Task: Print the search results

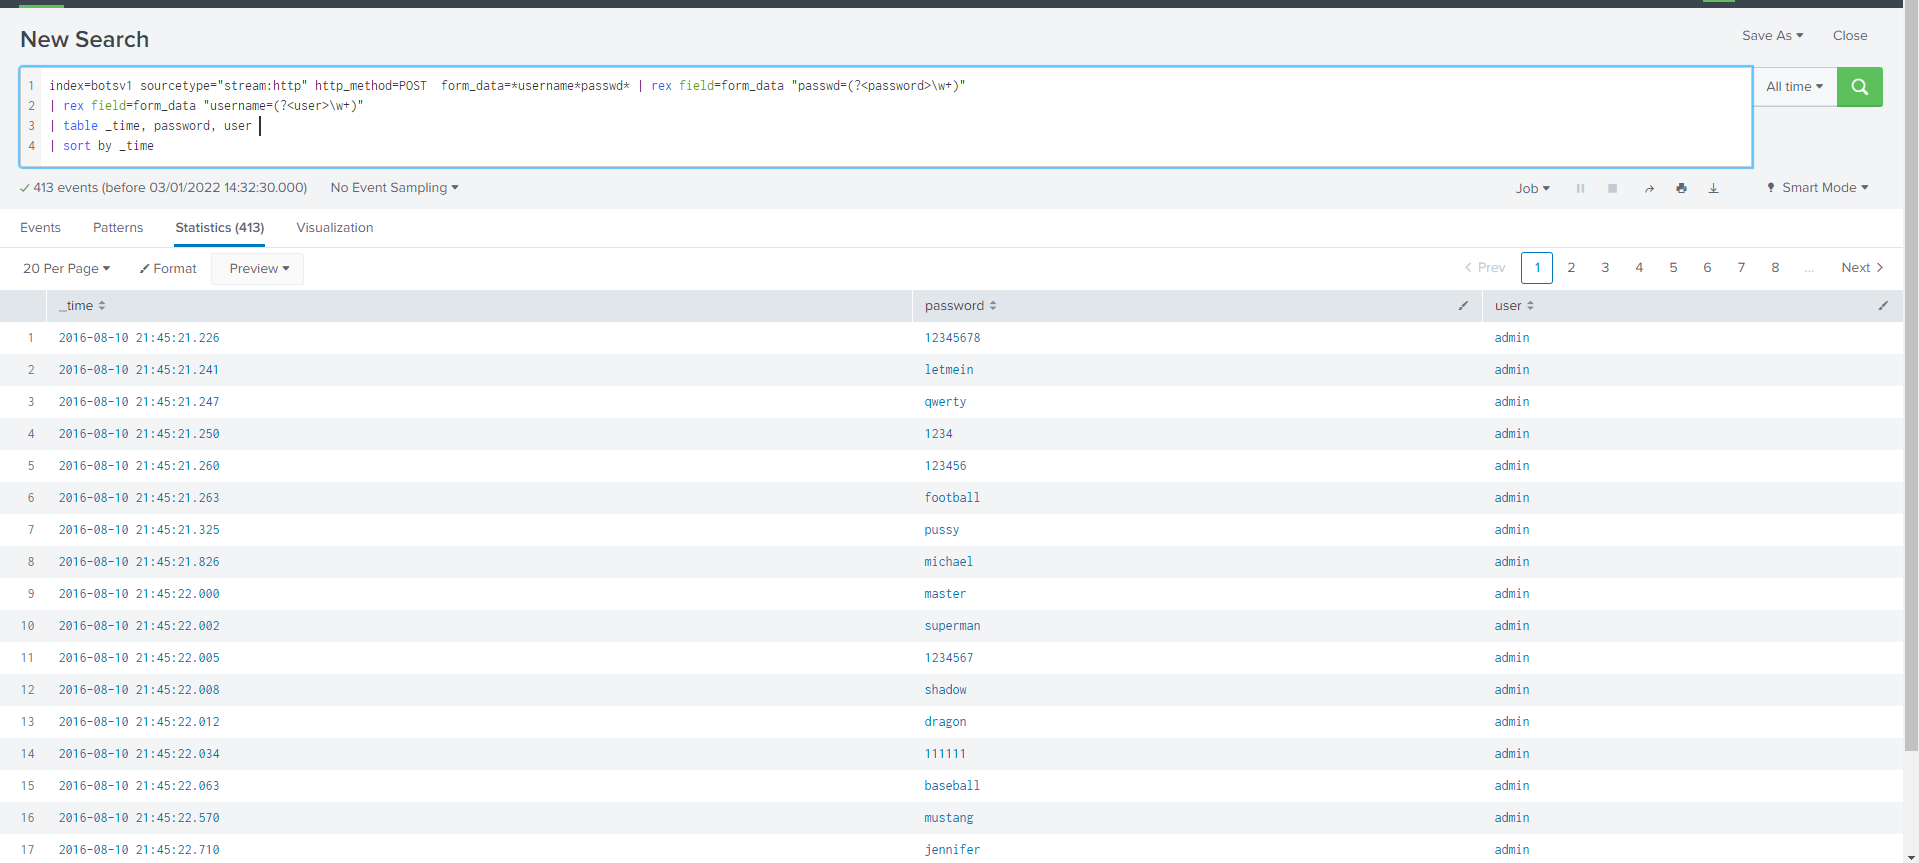Action: coord(1681,188)
